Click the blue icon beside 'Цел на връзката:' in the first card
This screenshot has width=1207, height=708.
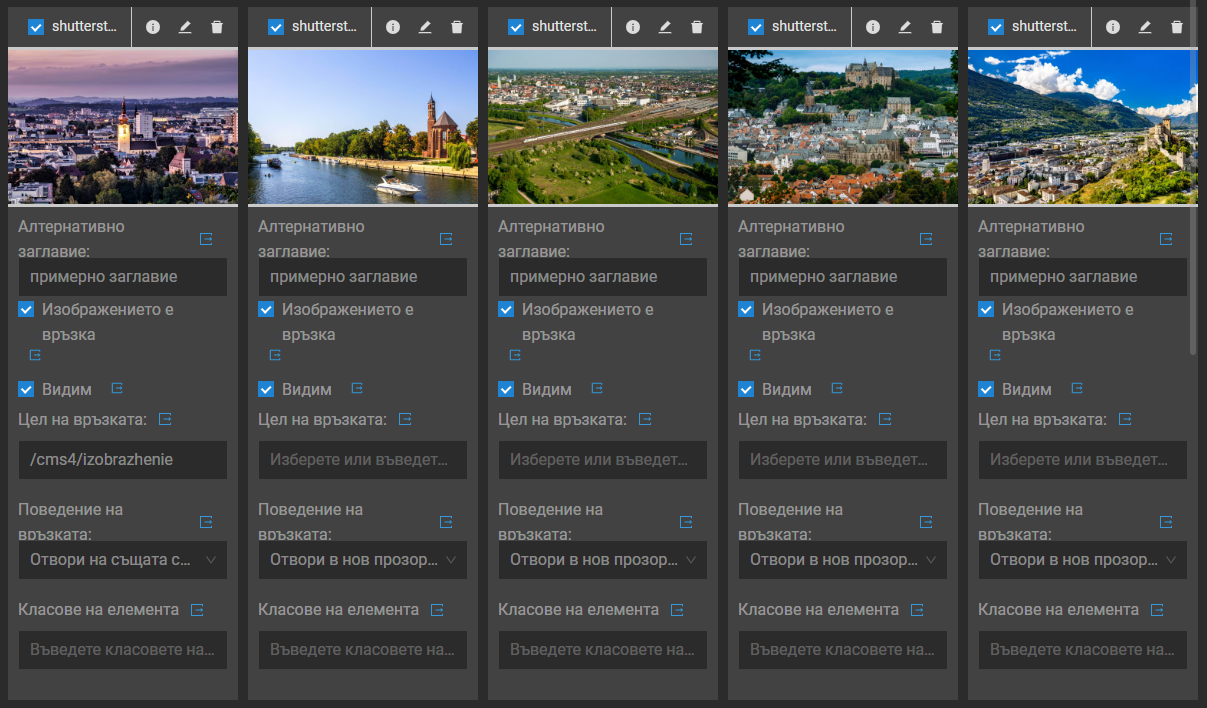pyautogui.click(x=166, y=419)
